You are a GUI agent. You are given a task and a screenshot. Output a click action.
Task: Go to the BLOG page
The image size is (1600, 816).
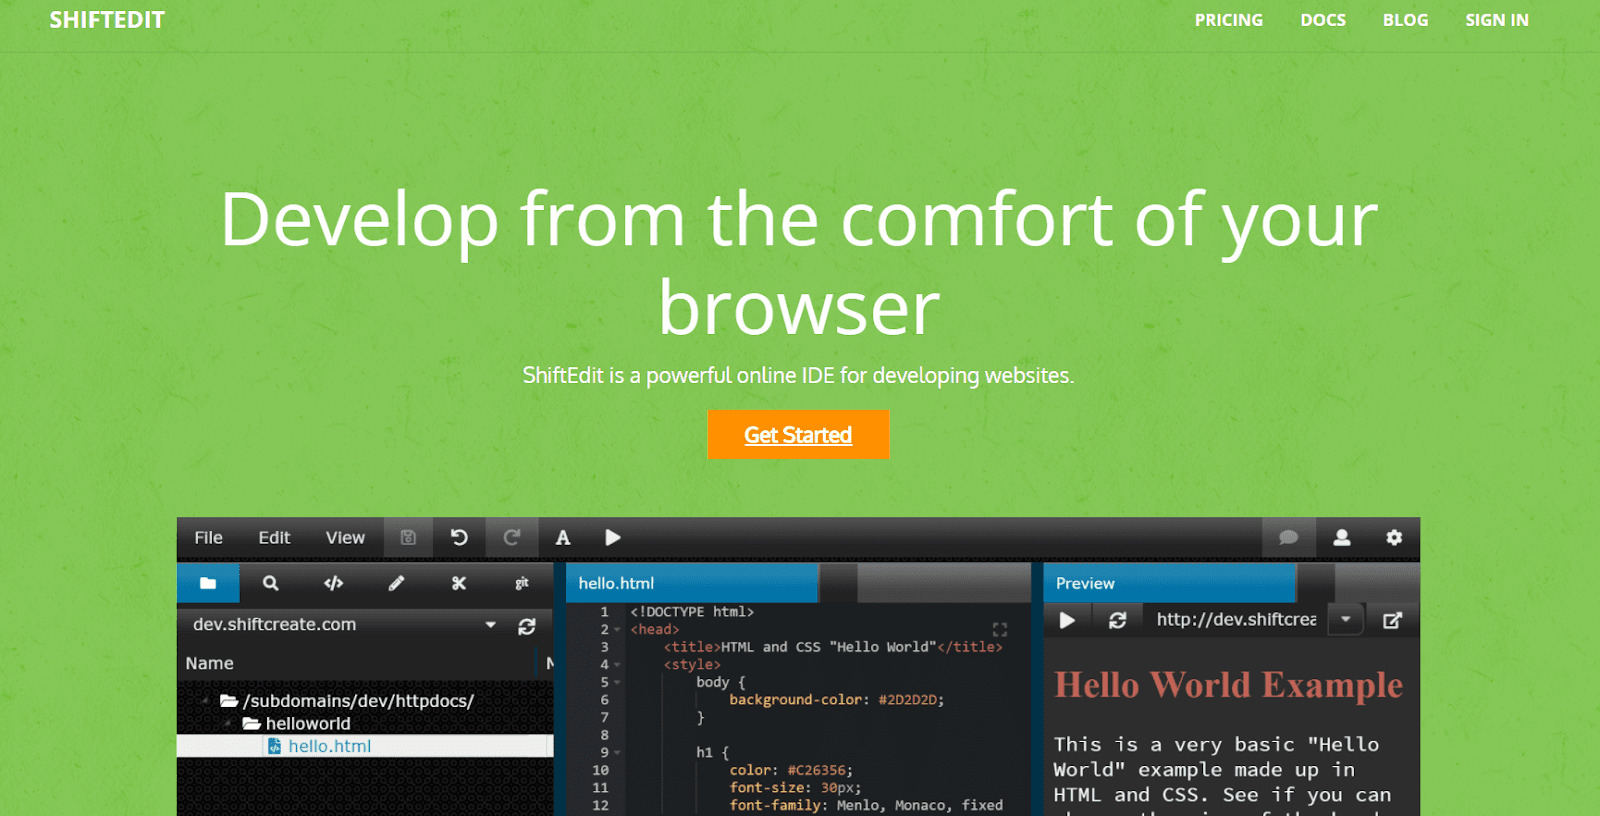(x=1405, y=20)
